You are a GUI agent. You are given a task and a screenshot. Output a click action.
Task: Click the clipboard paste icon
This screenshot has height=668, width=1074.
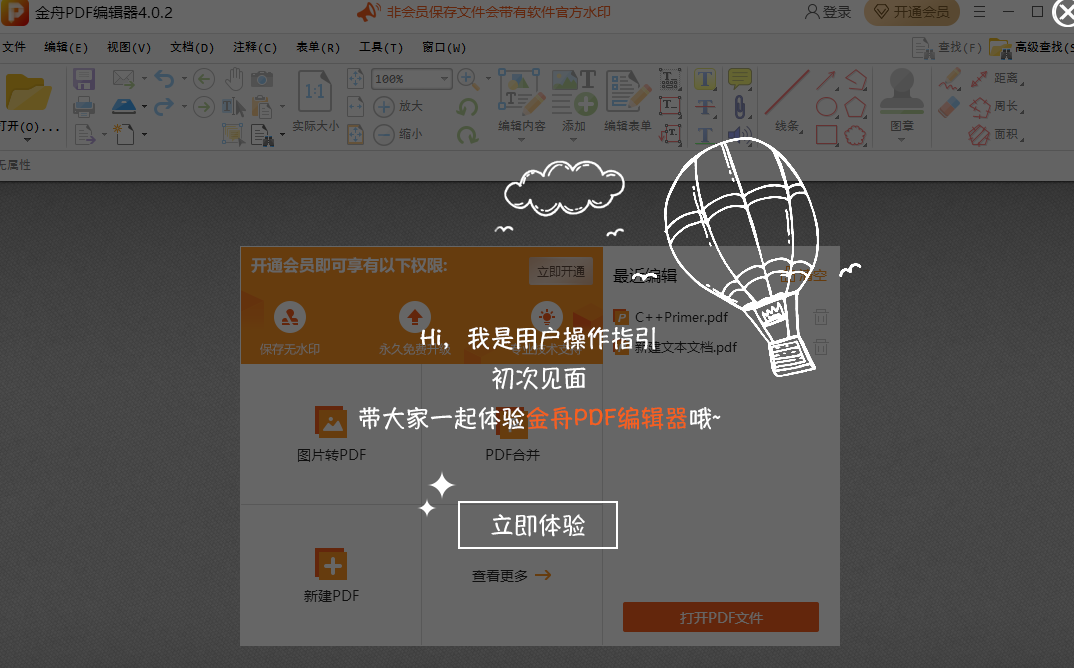(x=262, y=107)
